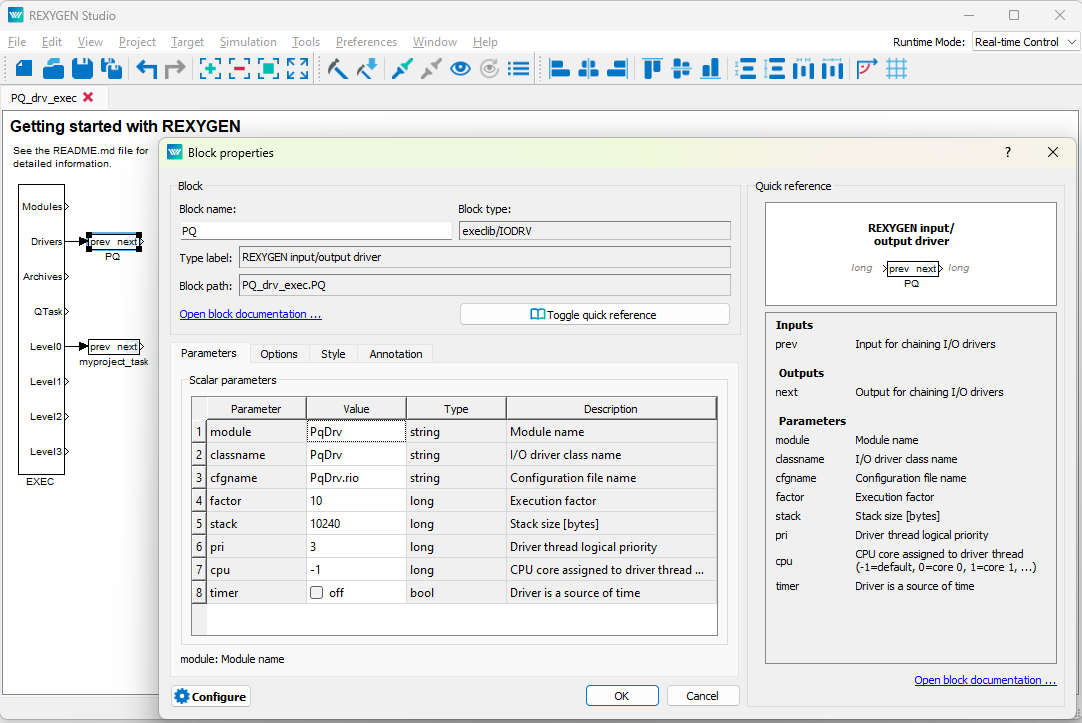Switch to the Annotation tab
This screenshot has width=1082, height=723.
point(395,354)
